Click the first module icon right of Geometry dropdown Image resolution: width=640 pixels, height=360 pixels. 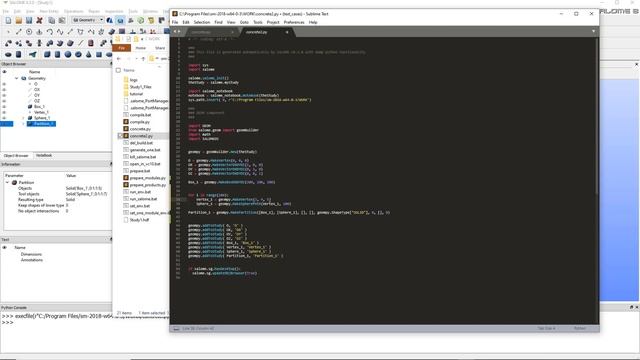(110, 20)
